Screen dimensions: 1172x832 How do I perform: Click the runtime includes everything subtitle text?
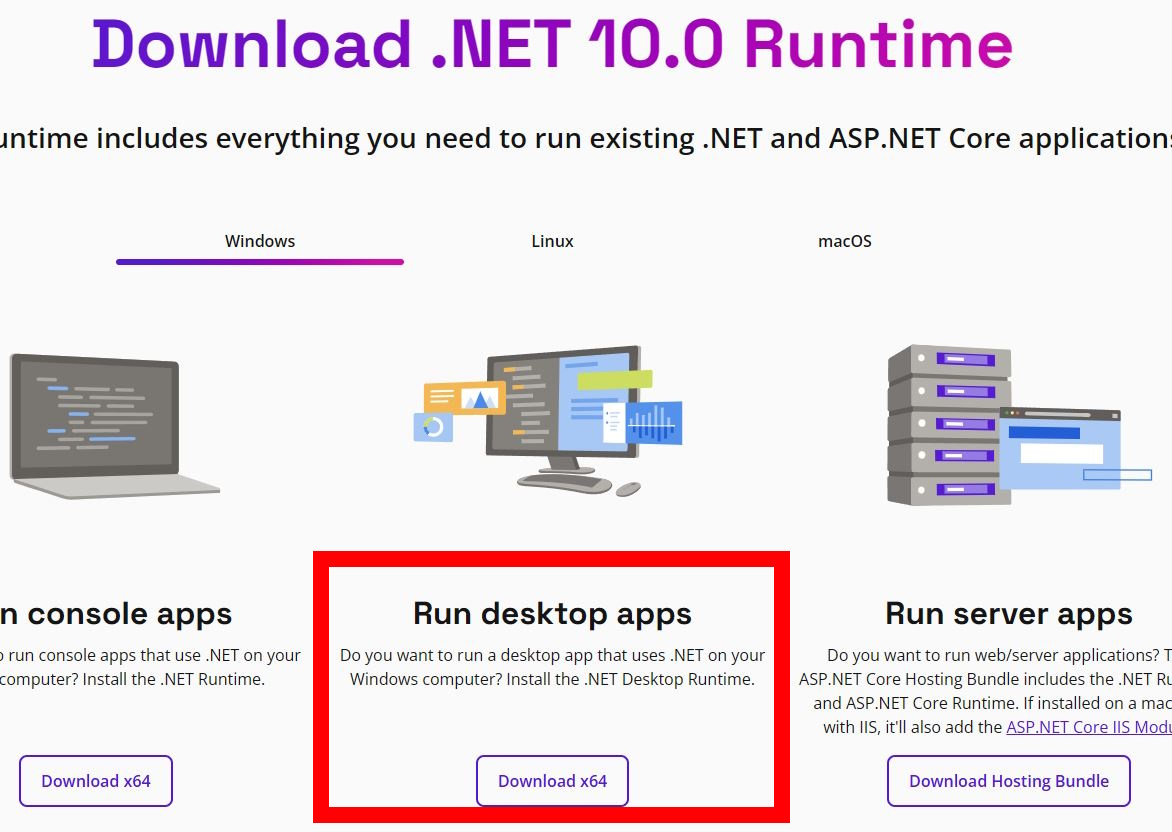[x=586, y=138]
